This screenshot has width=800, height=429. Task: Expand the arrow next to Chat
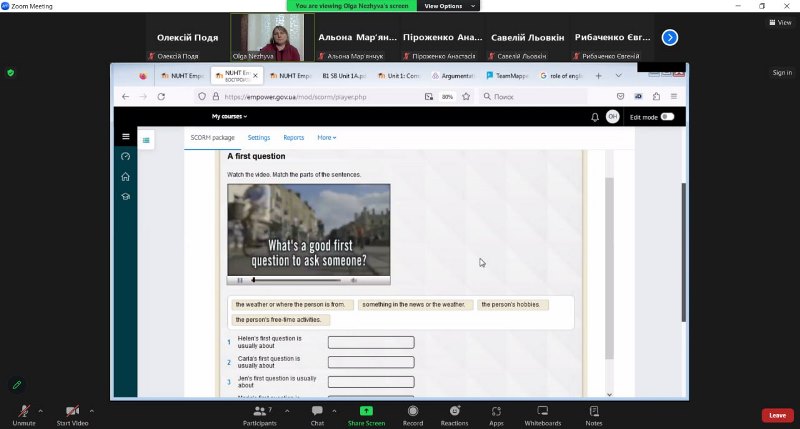point(334,411)
